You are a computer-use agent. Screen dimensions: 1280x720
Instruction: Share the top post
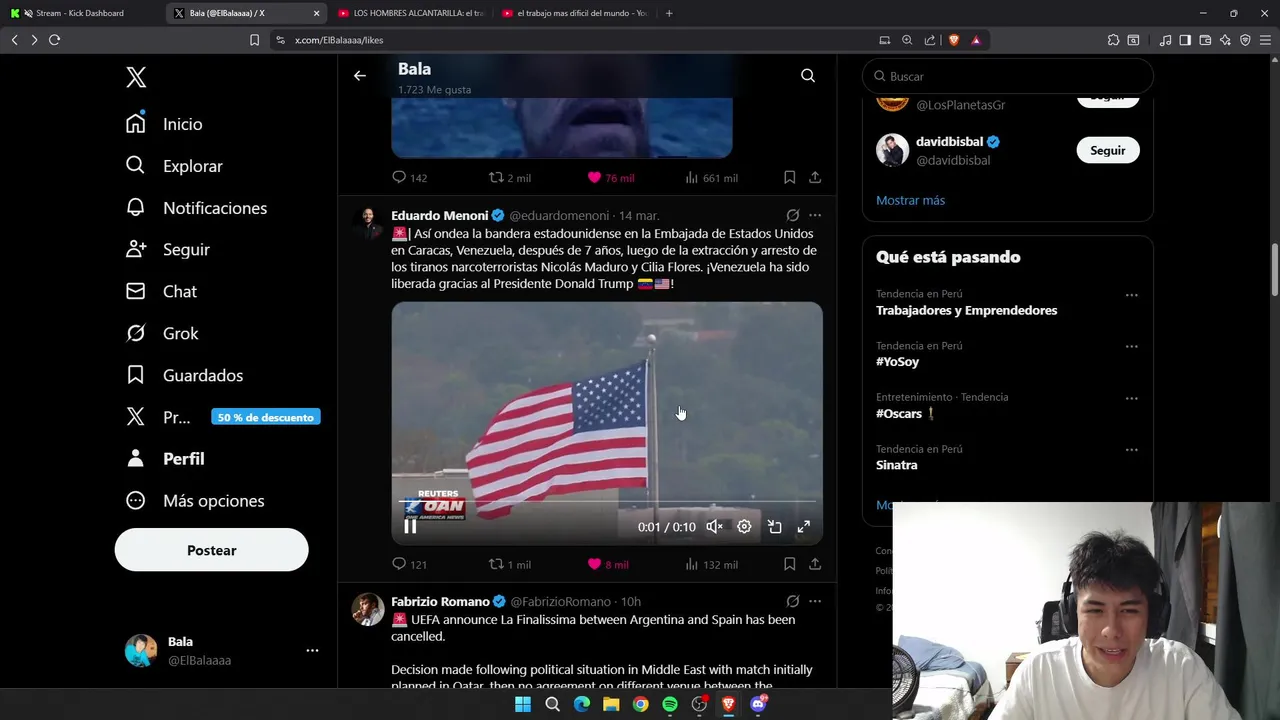(x=815, y=177)
